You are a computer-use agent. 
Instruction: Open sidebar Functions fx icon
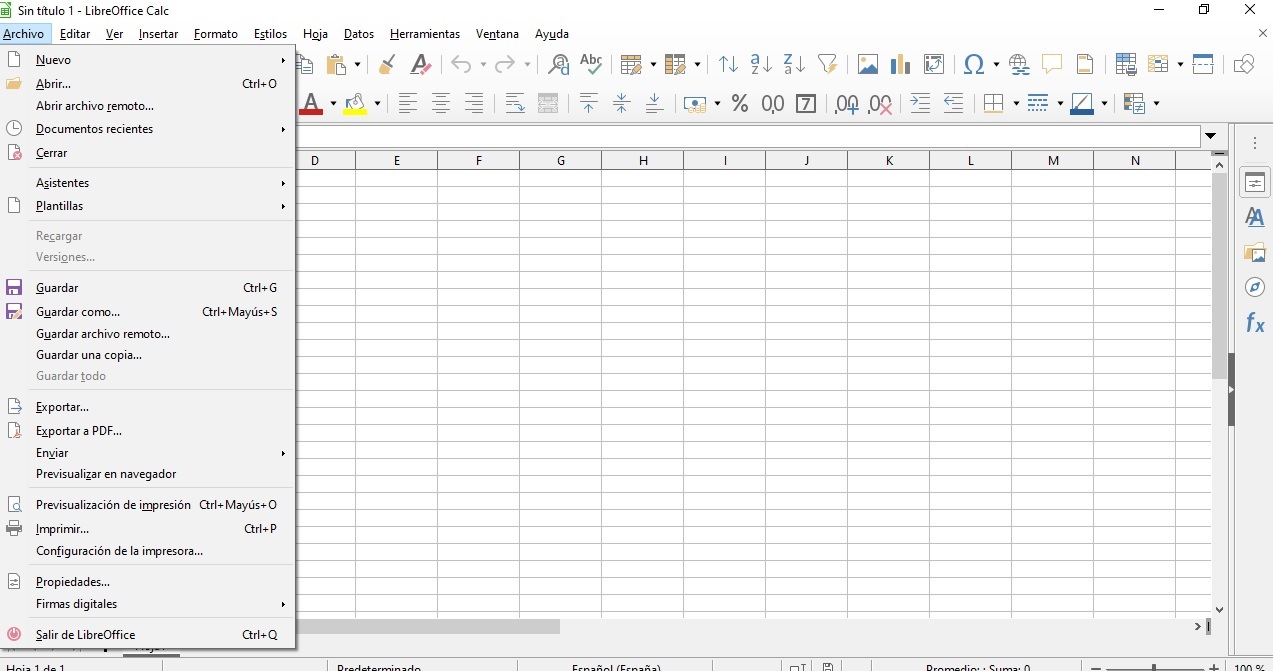click(x=1254, y=323)
